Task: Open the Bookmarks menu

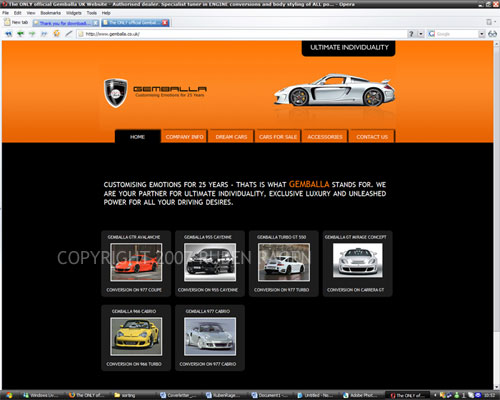Action: [x=51, y=13]
